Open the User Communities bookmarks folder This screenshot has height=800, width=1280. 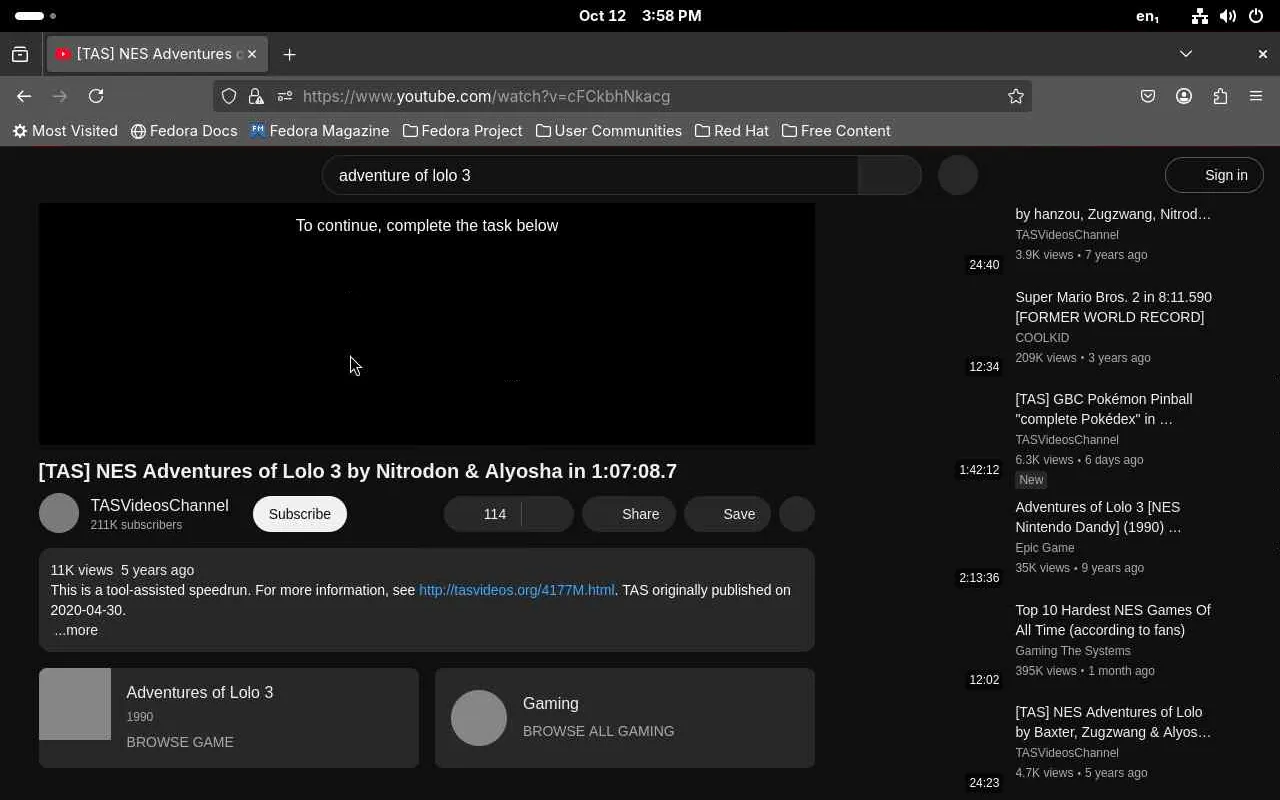pyautogui.click(x=609, y=131)
